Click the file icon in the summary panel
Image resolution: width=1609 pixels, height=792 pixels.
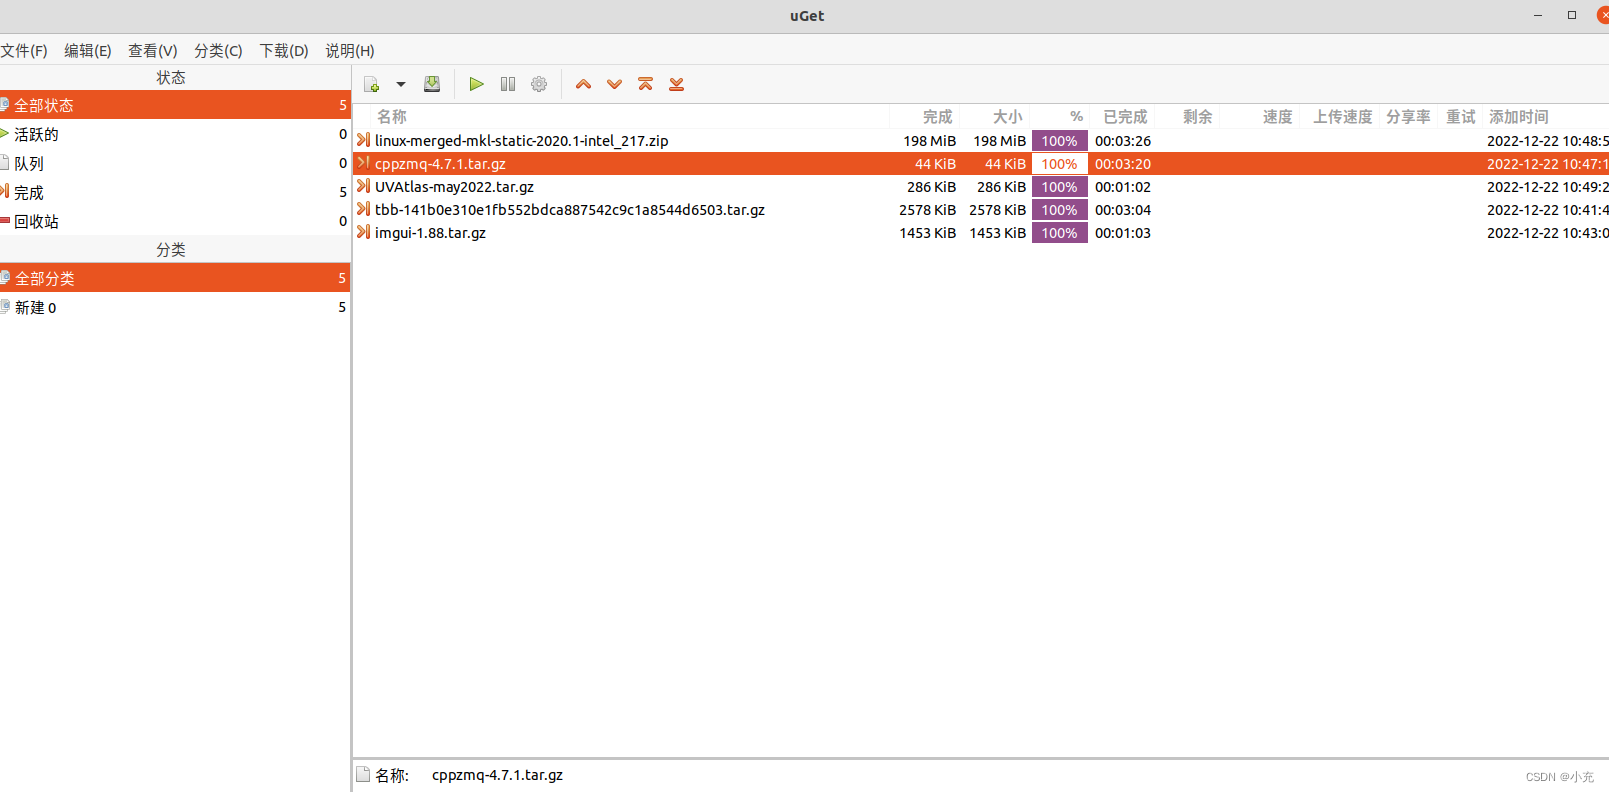pyautogui.click(x=364, y=774)
